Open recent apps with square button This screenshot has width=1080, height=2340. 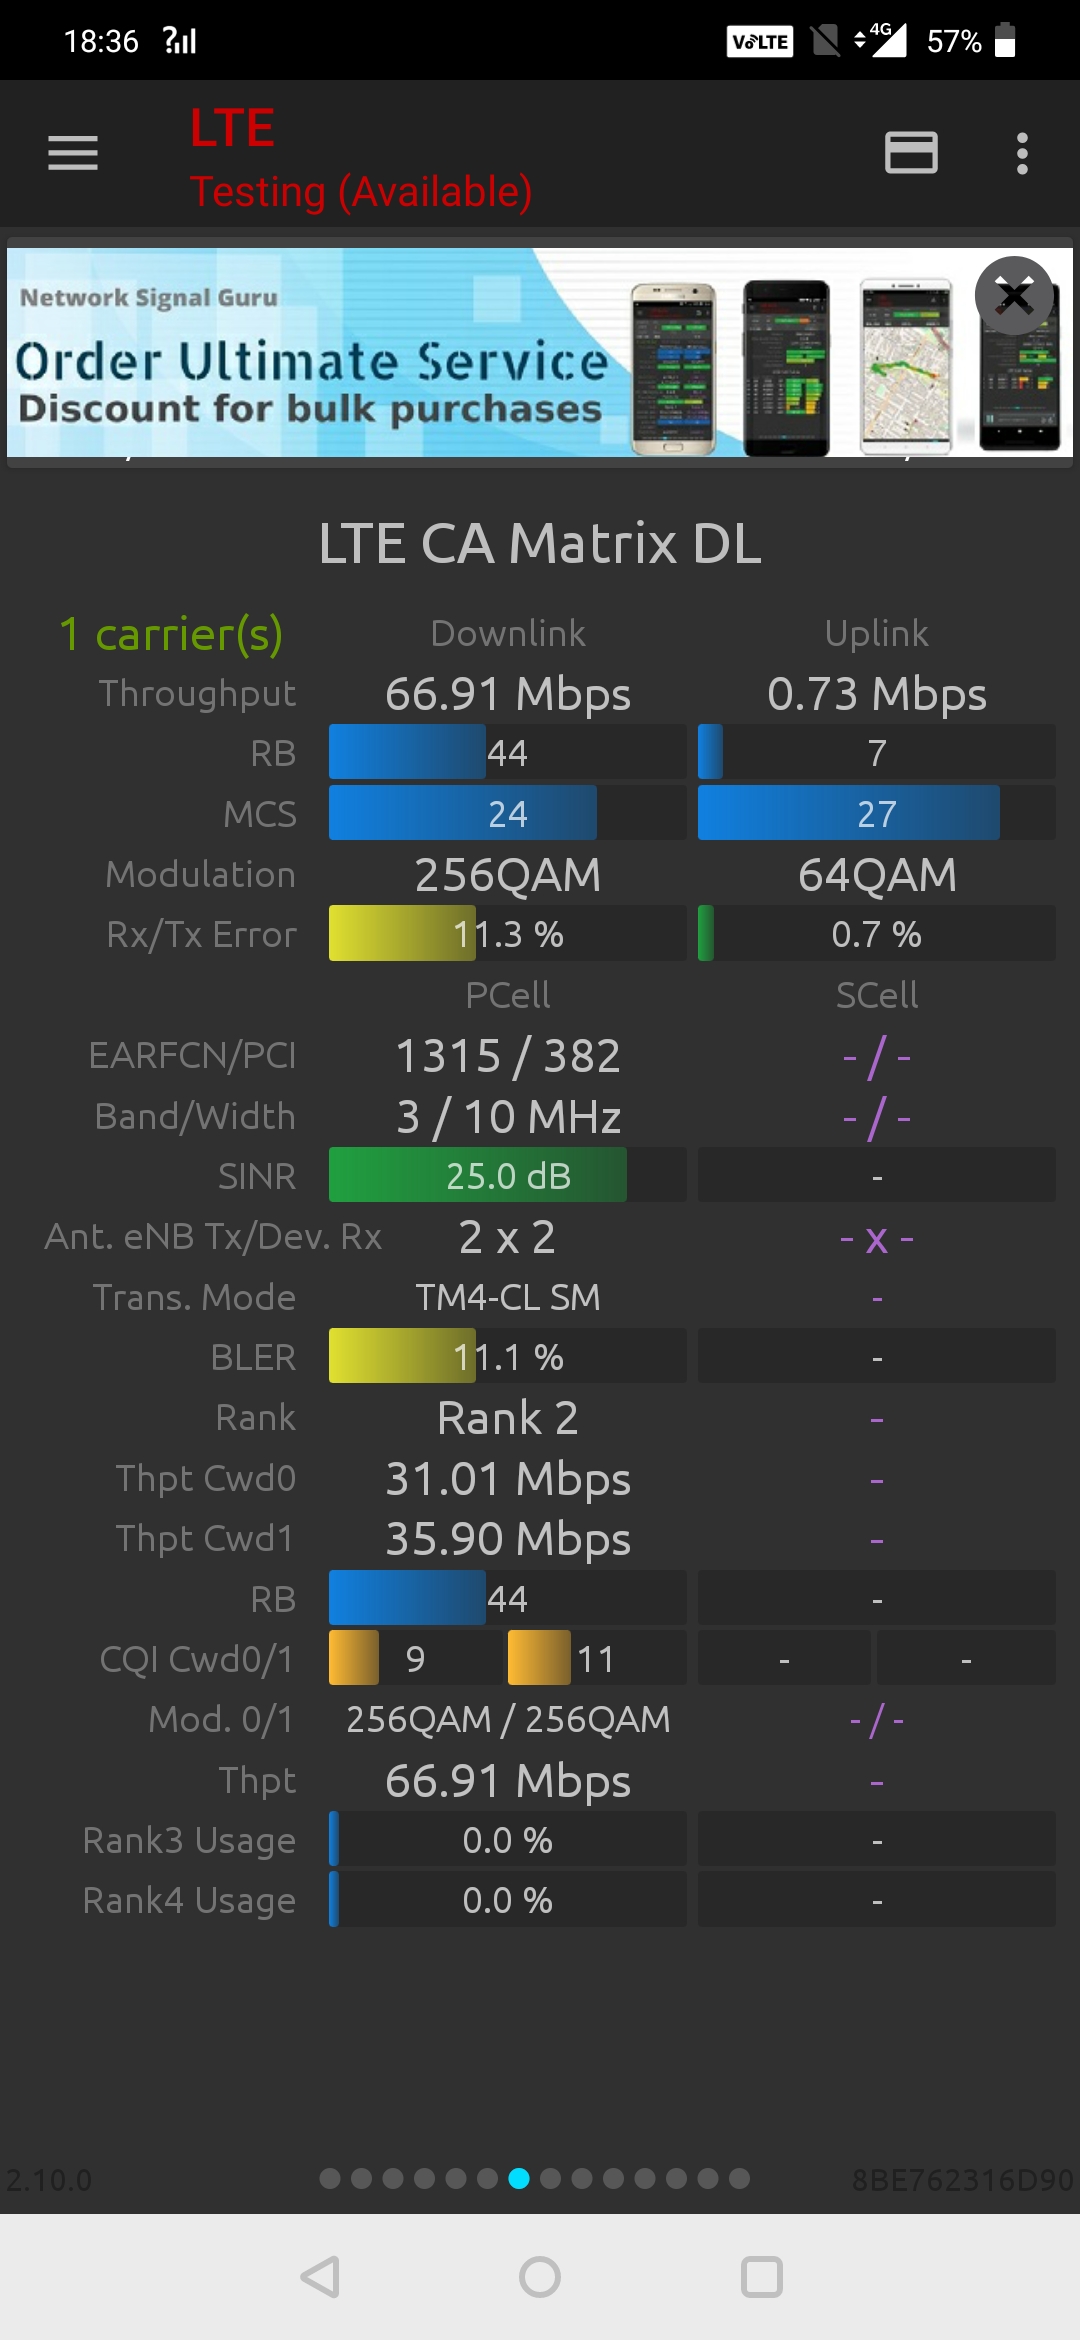click(x=761, y=2277)
